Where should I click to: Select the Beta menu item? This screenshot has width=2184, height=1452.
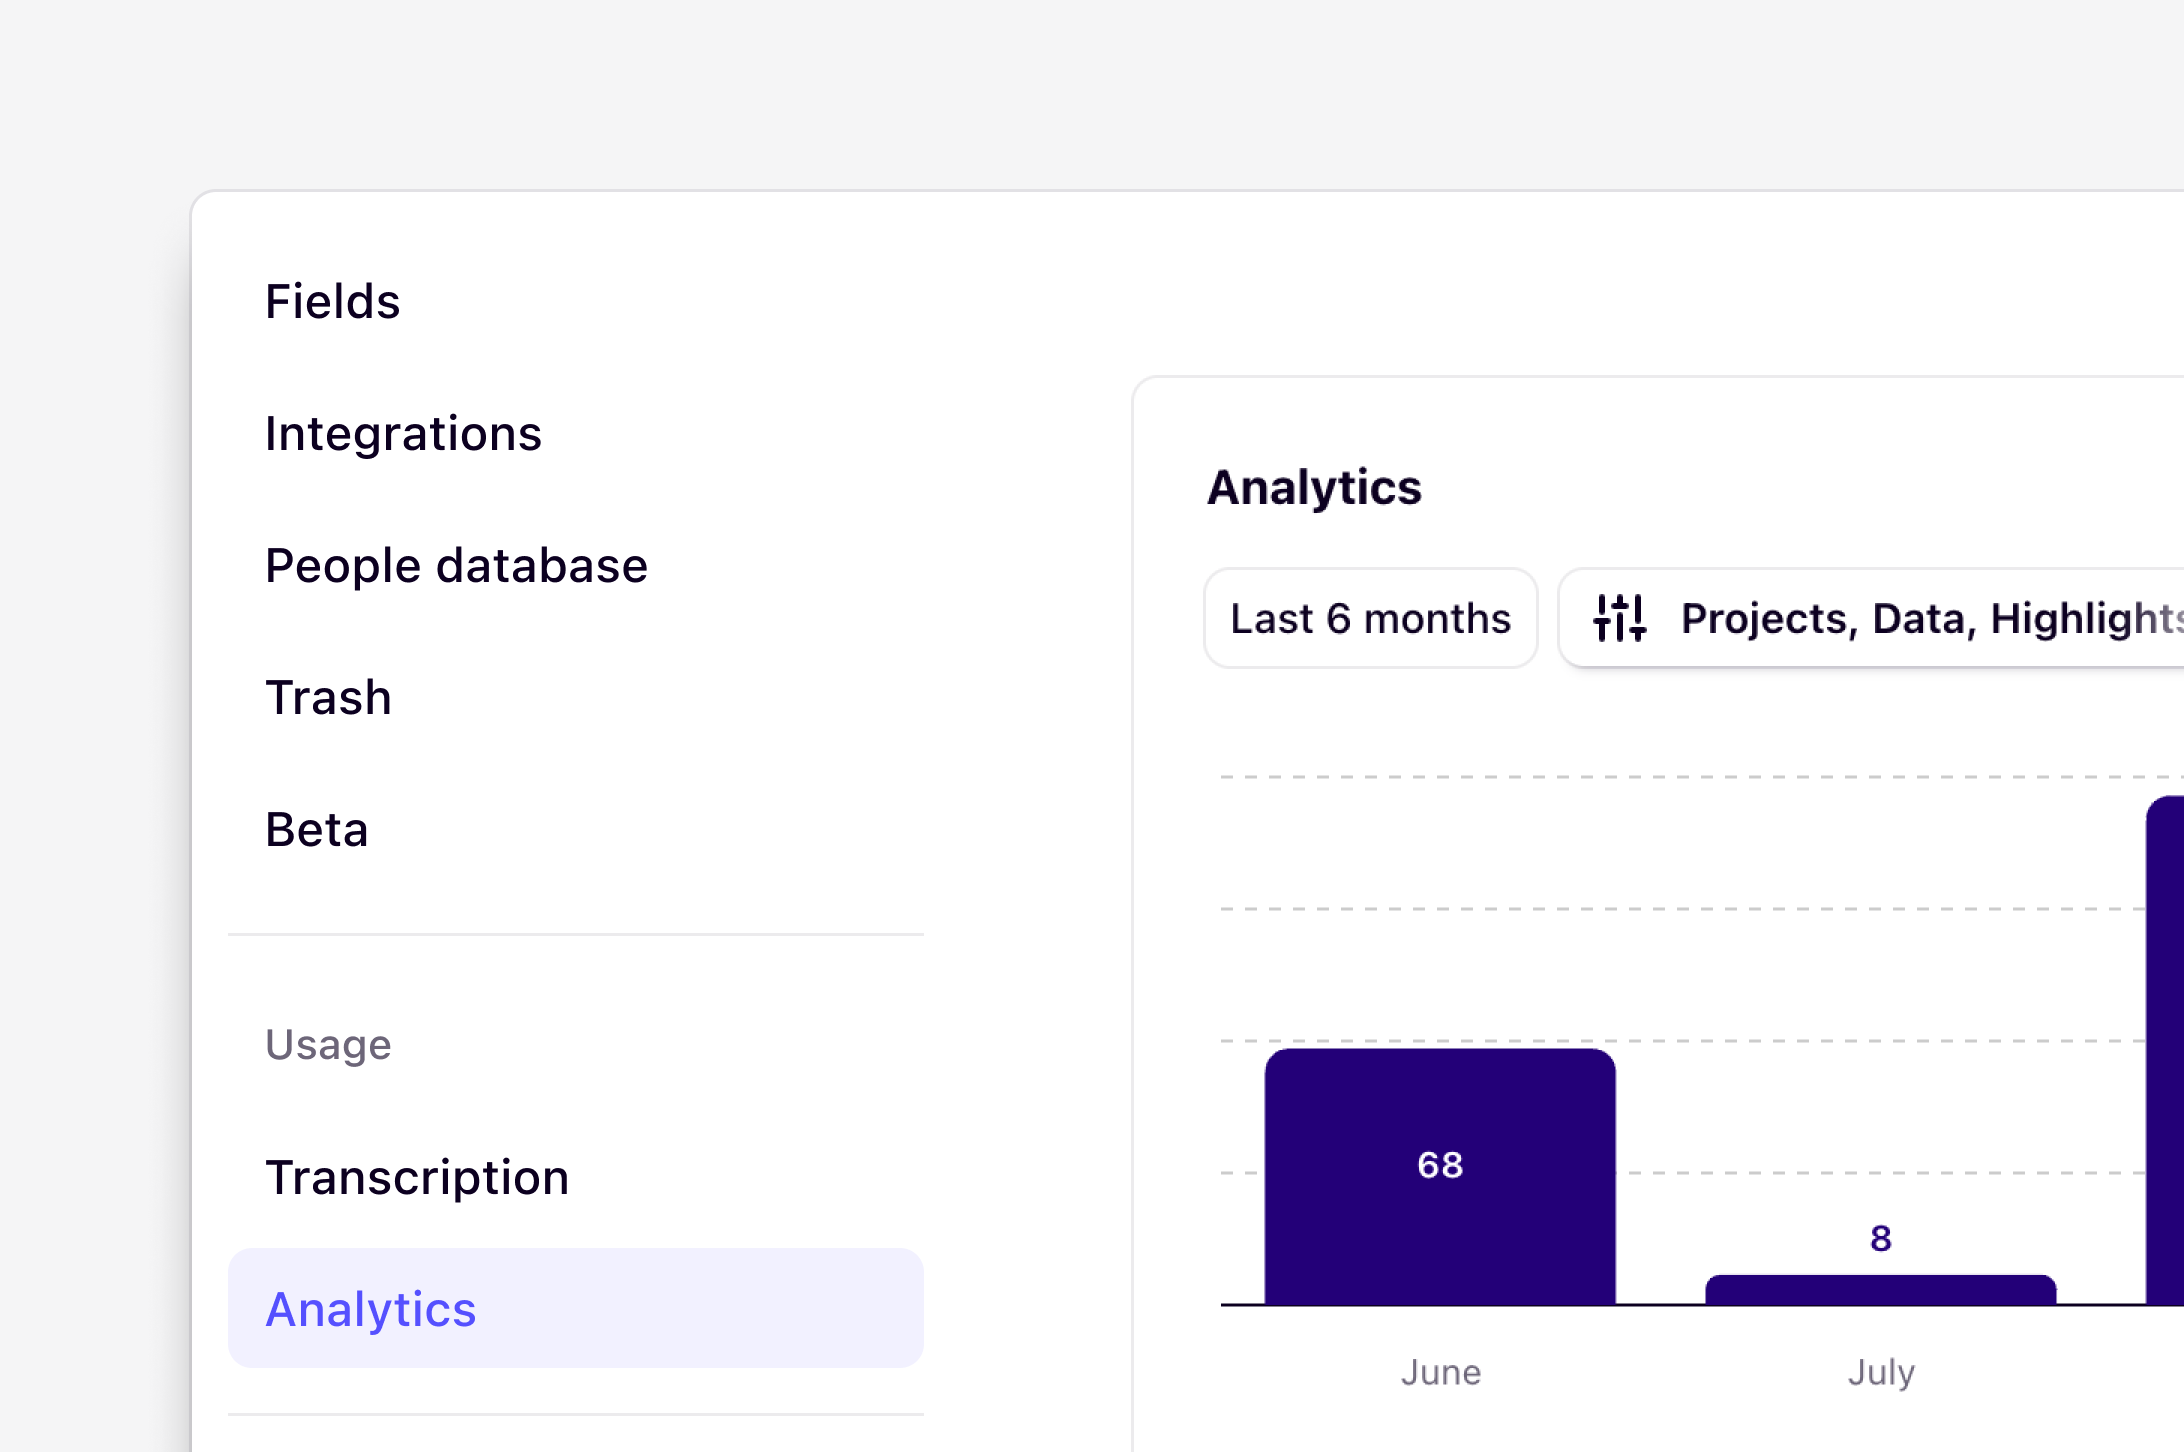(x=317, y=828)
